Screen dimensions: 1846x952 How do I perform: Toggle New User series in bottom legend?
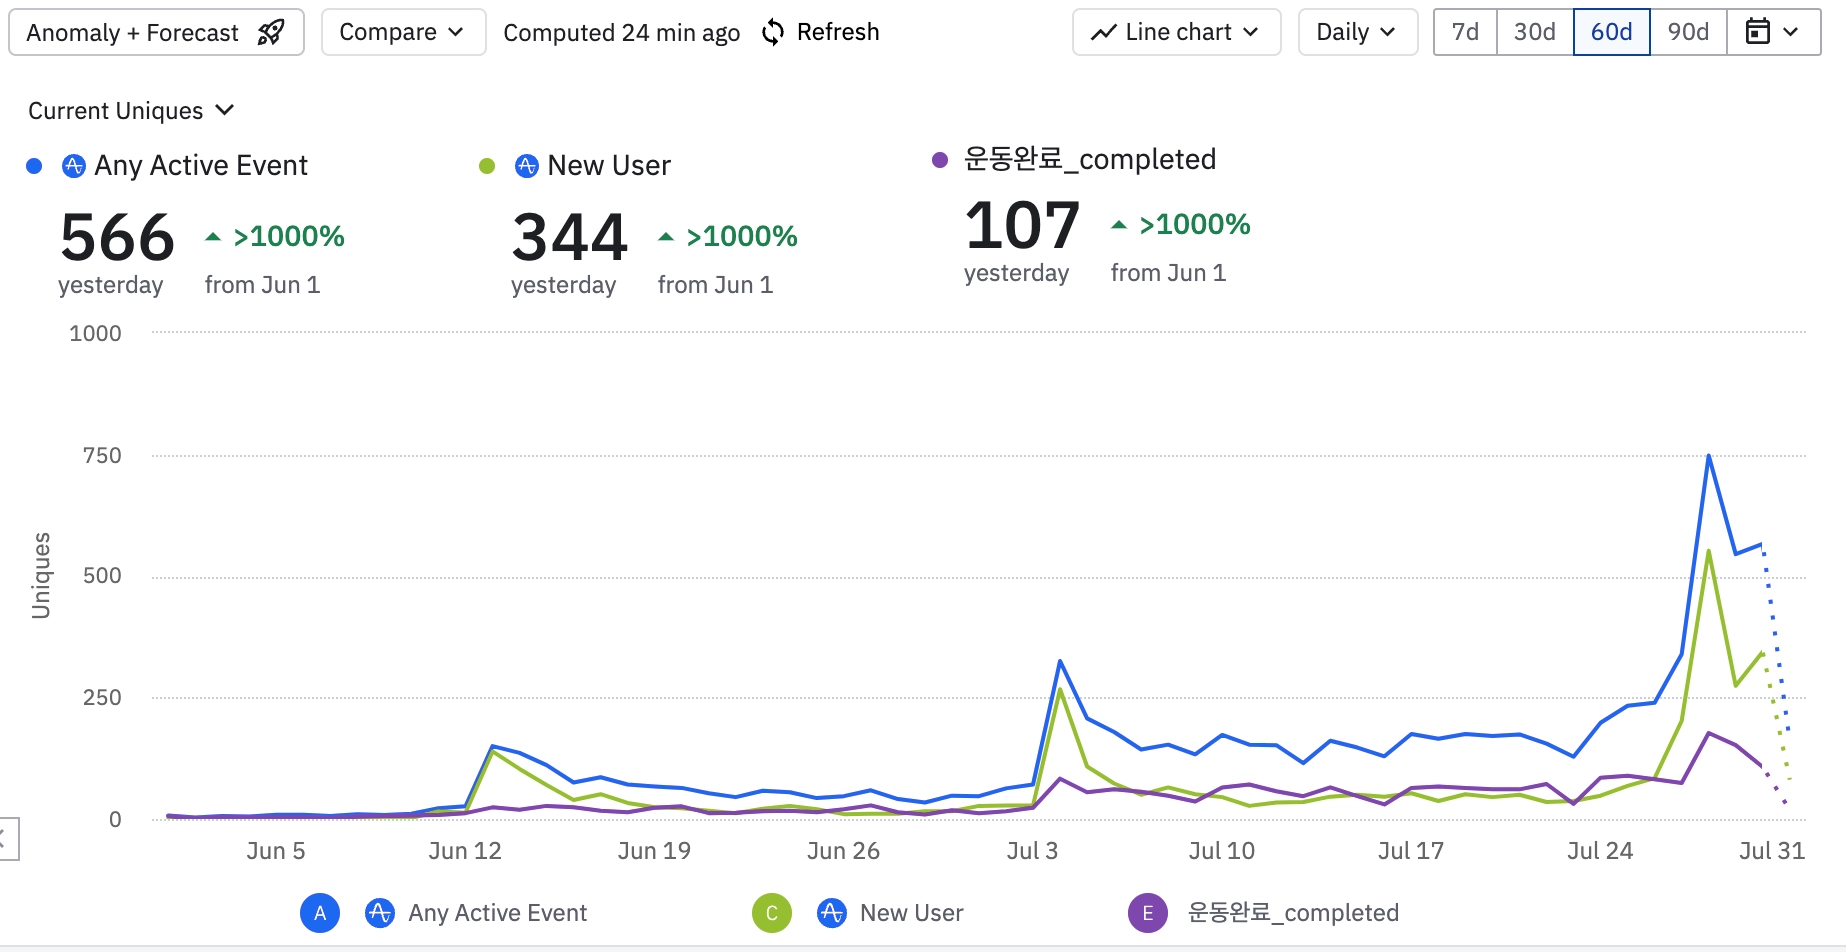(x=911, y=913)
